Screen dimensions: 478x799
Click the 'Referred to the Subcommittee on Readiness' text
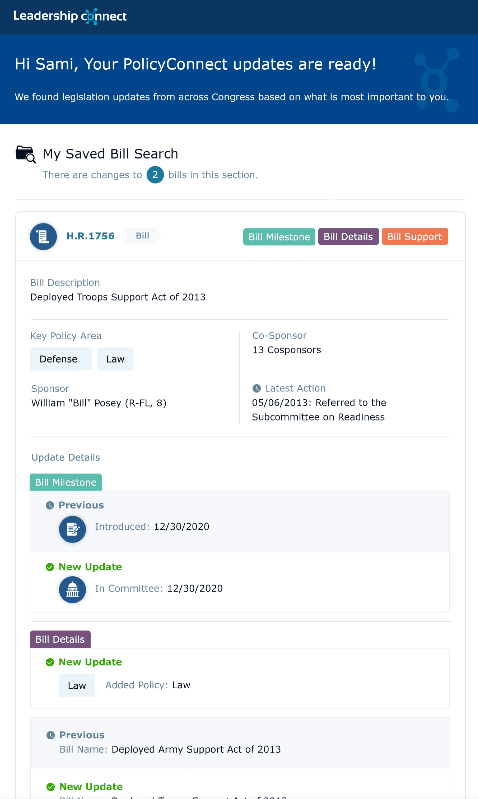coord(319,410)
